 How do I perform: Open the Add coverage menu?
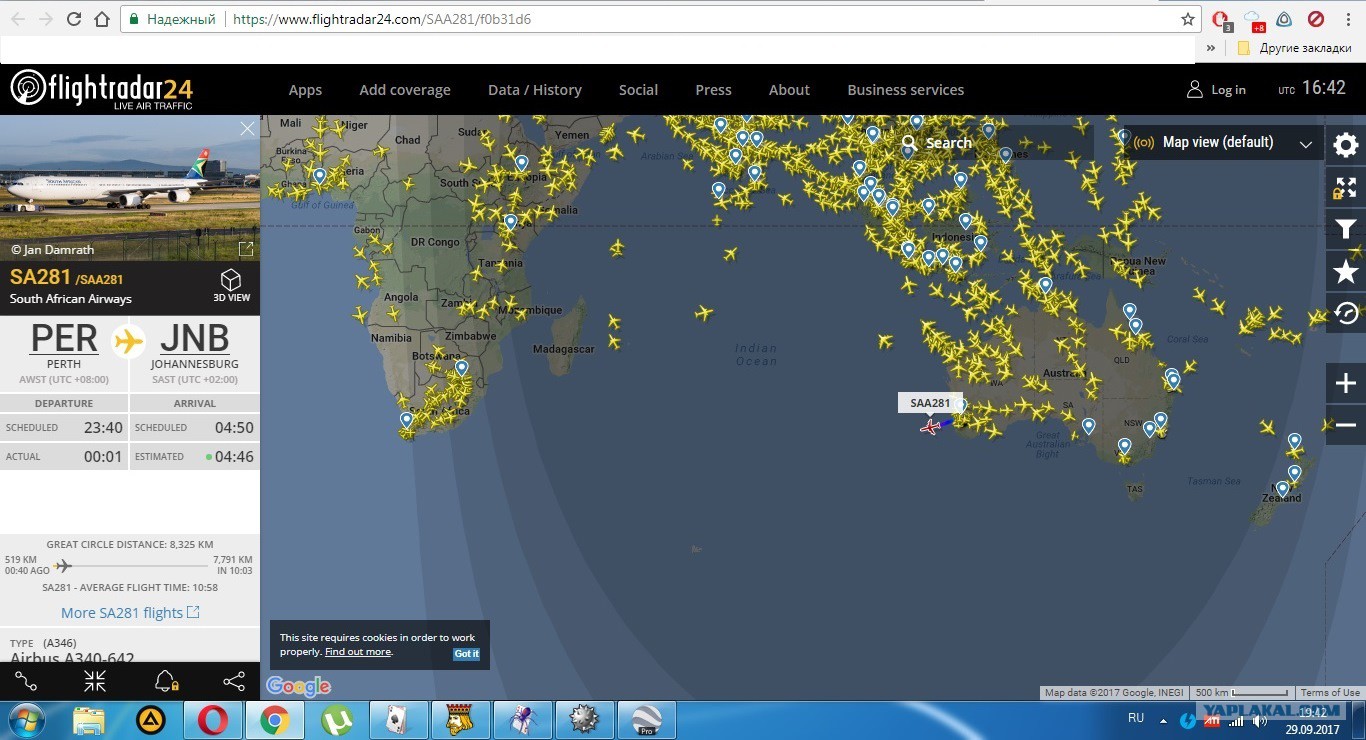pyautogui.click(x=405, y=90)
